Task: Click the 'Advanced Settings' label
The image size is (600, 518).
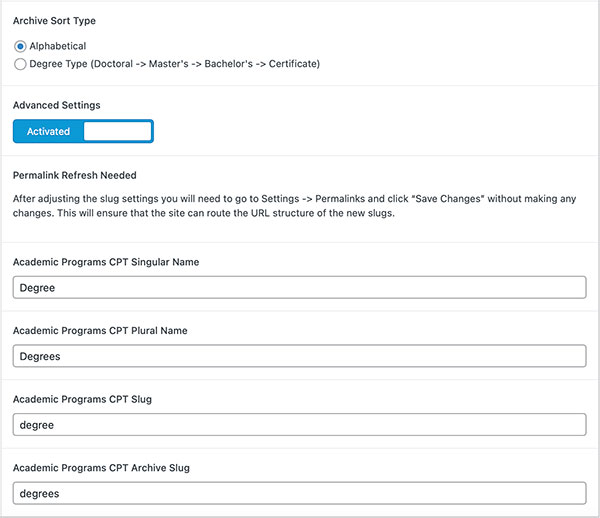Action: [x=57, y=105]
